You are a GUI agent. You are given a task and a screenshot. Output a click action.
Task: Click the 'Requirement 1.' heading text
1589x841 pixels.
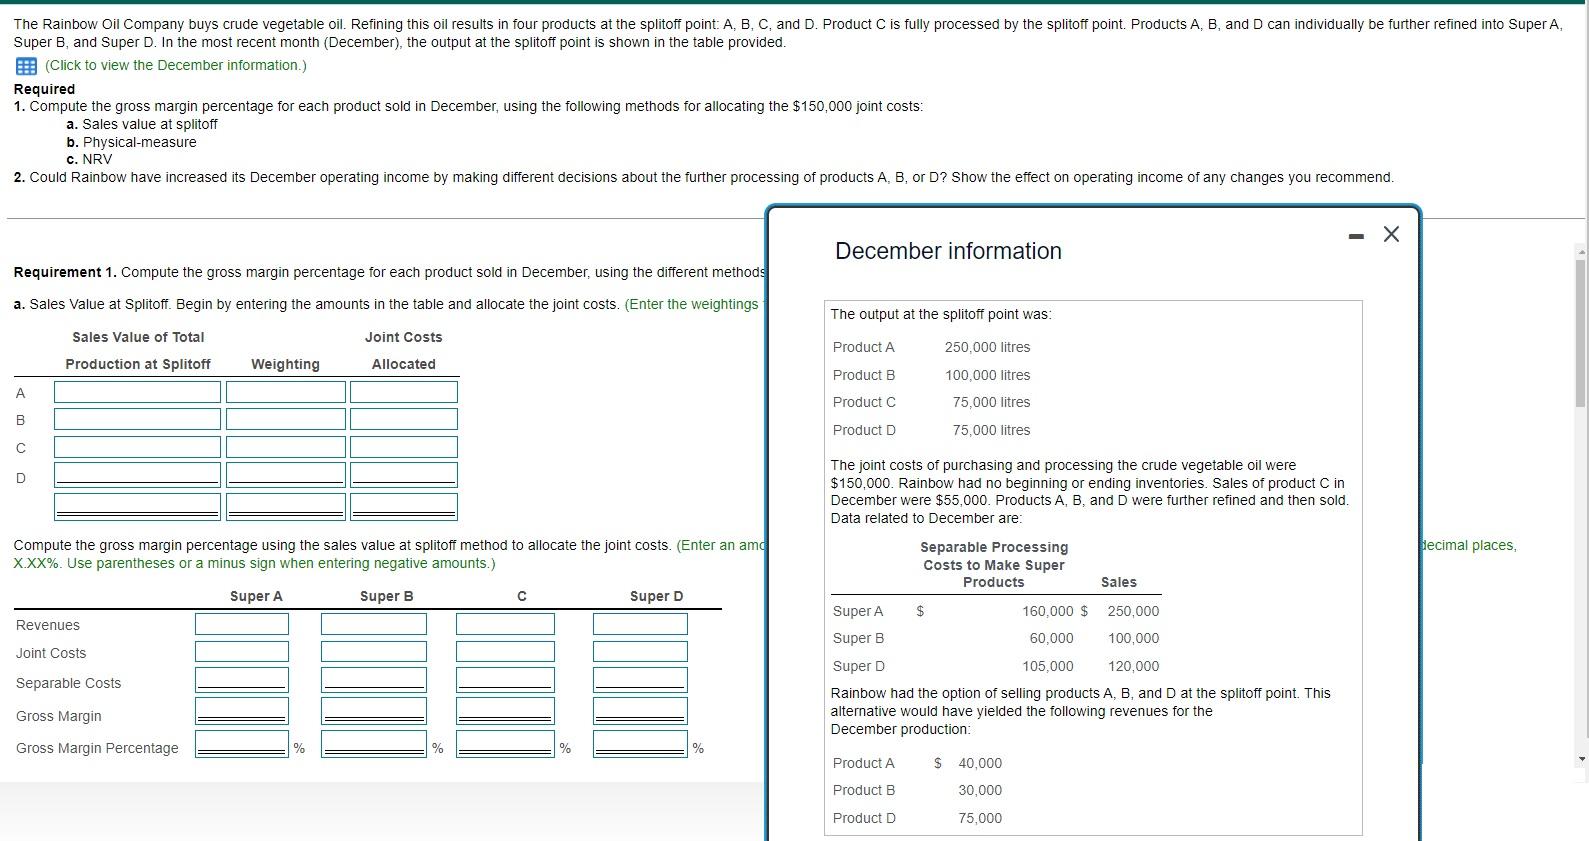point(65,272)
